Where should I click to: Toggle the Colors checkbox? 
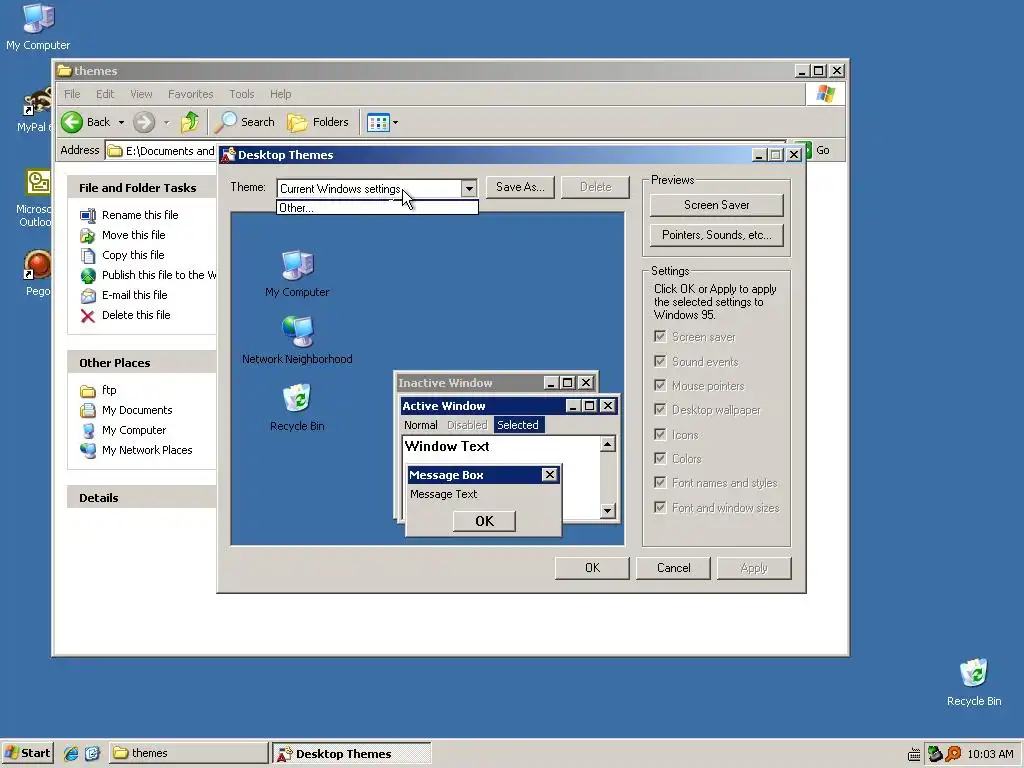[x=660, y=458]
